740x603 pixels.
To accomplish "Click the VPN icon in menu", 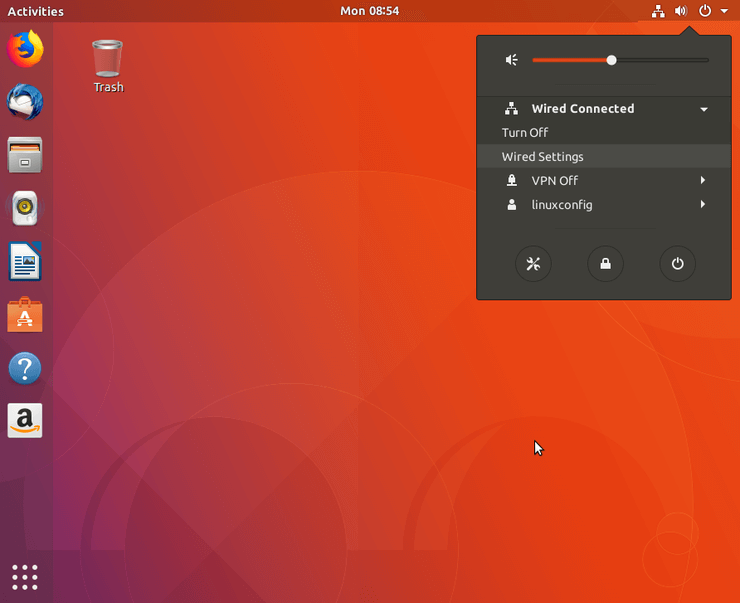I will pos(512,180).
